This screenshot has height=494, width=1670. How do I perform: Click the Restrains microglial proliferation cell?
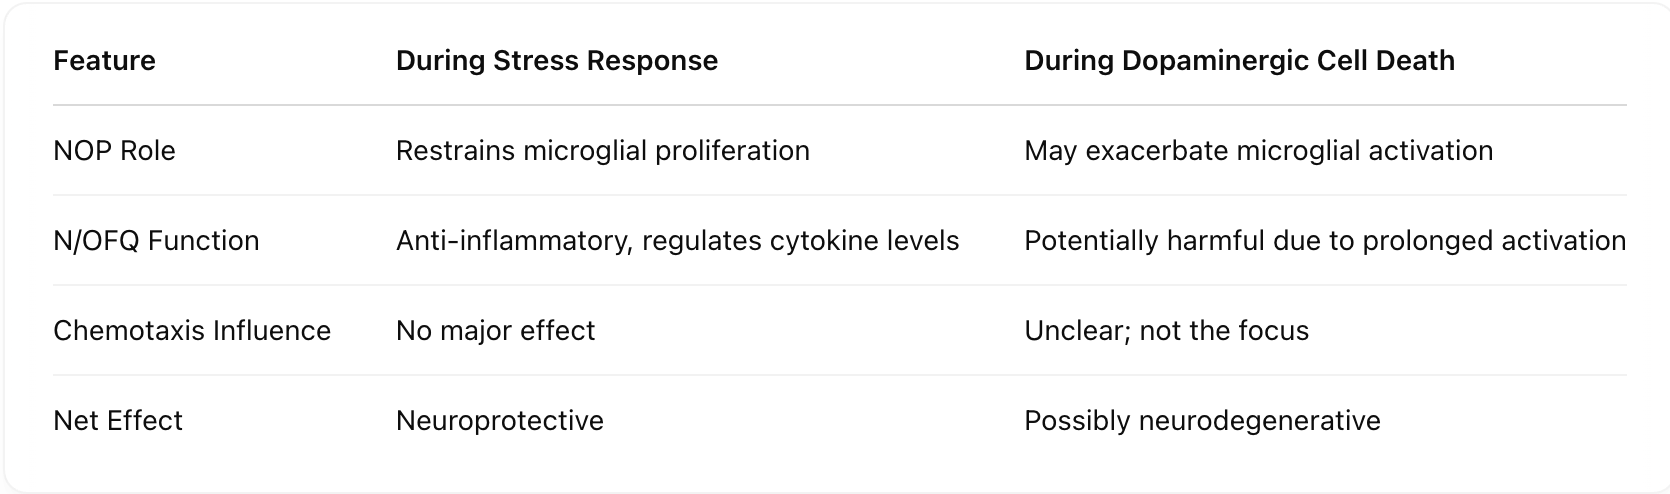tap(603, 151)
